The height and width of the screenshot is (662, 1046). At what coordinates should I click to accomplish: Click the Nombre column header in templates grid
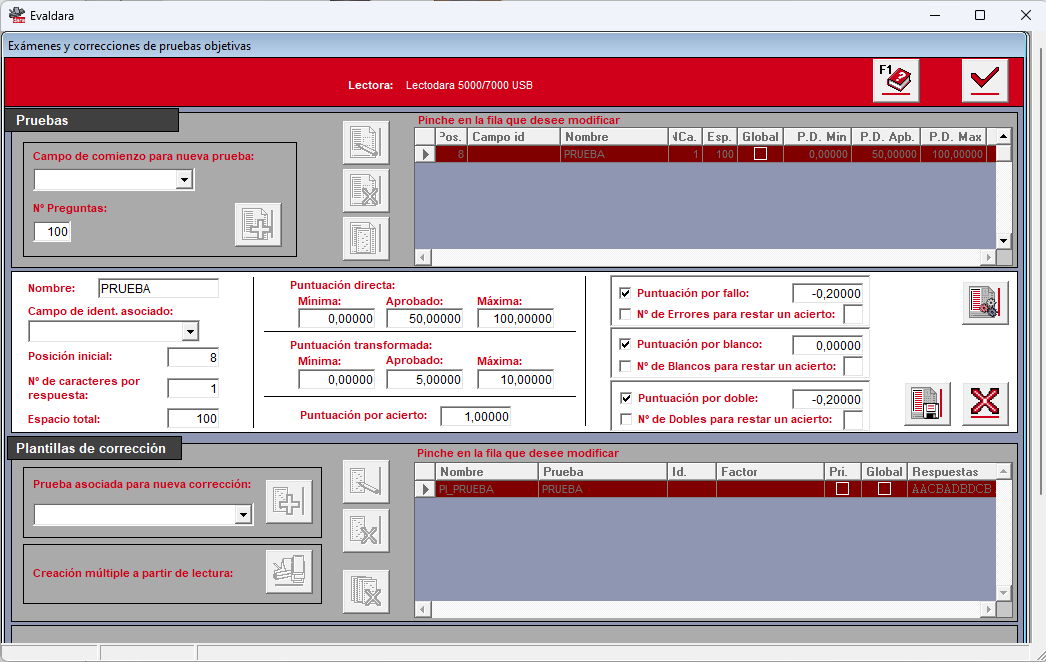(x=486, y=472)
